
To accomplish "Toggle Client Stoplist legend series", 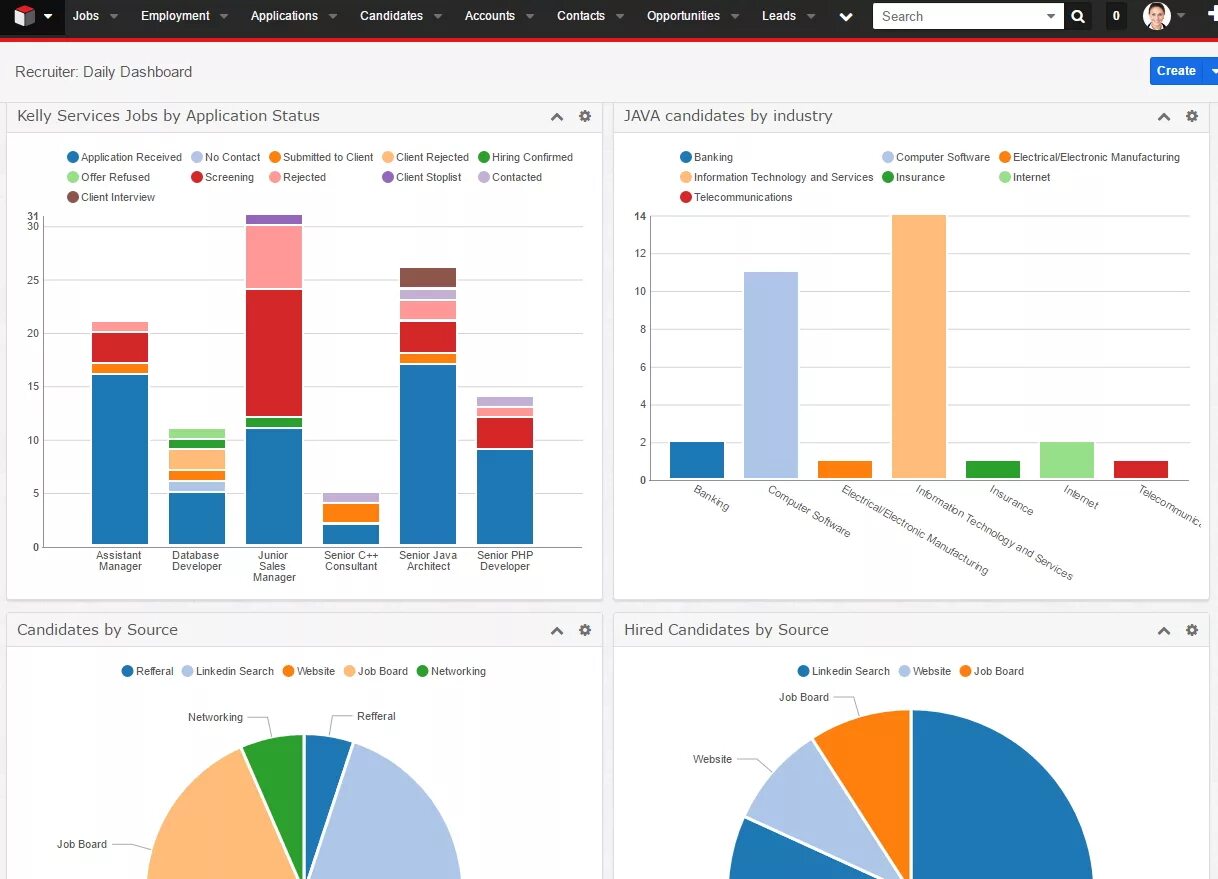I will (x=421, y=177).
